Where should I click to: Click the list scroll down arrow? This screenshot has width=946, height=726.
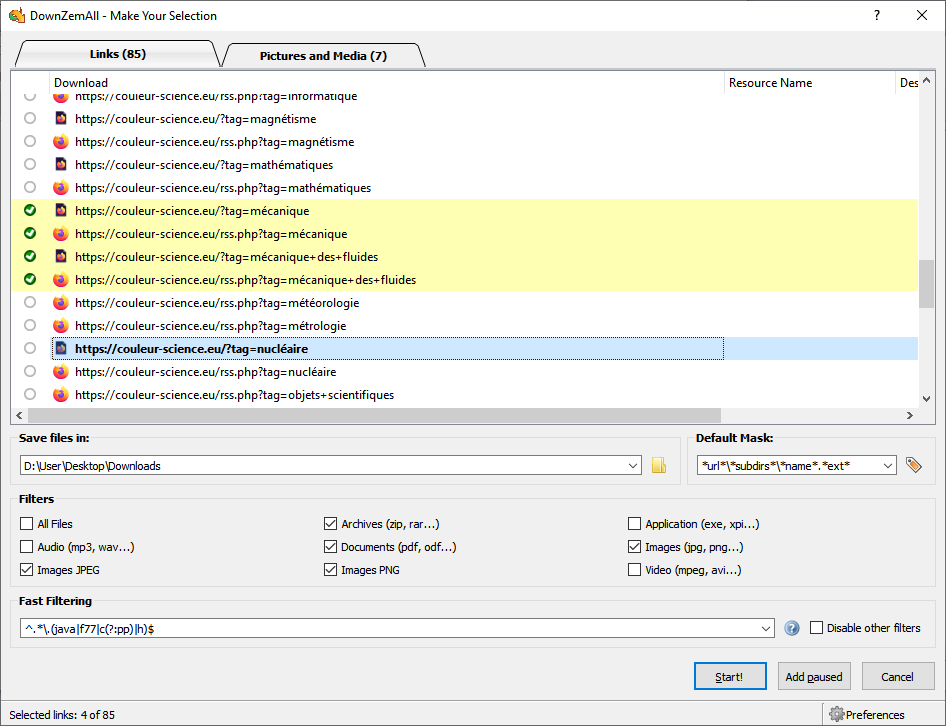[926, 398]
